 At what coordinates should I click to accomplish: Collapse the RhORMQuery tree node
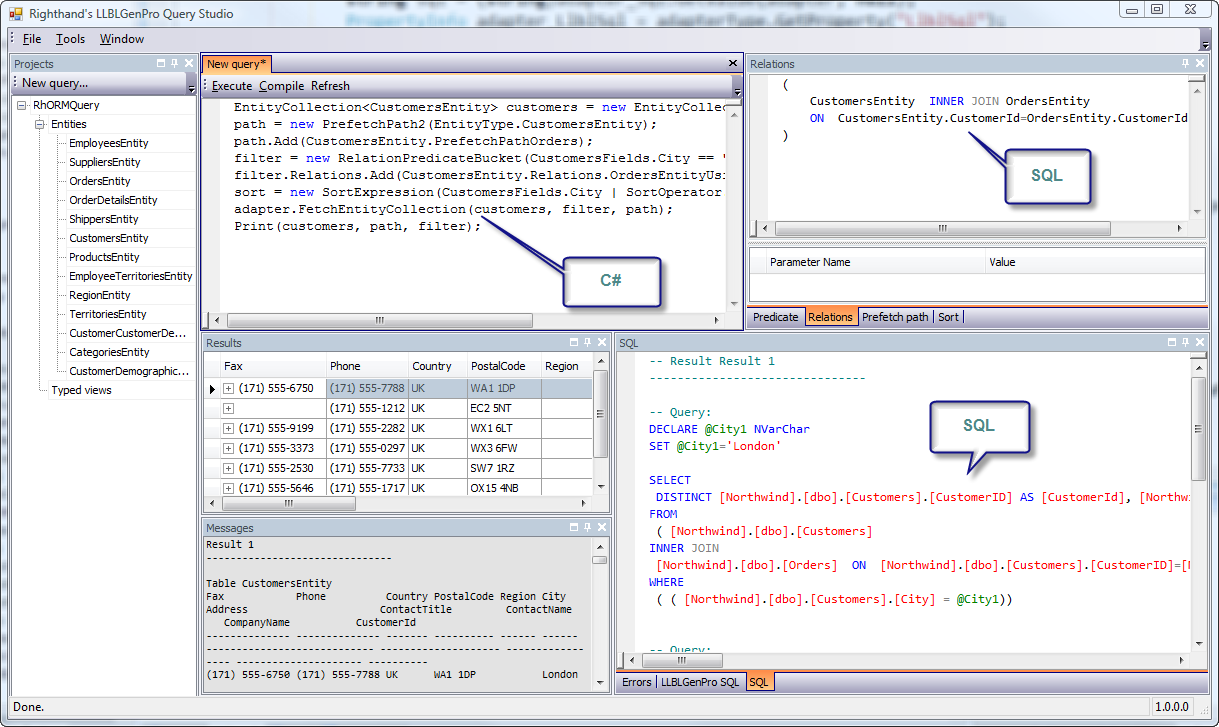[21, 105]
